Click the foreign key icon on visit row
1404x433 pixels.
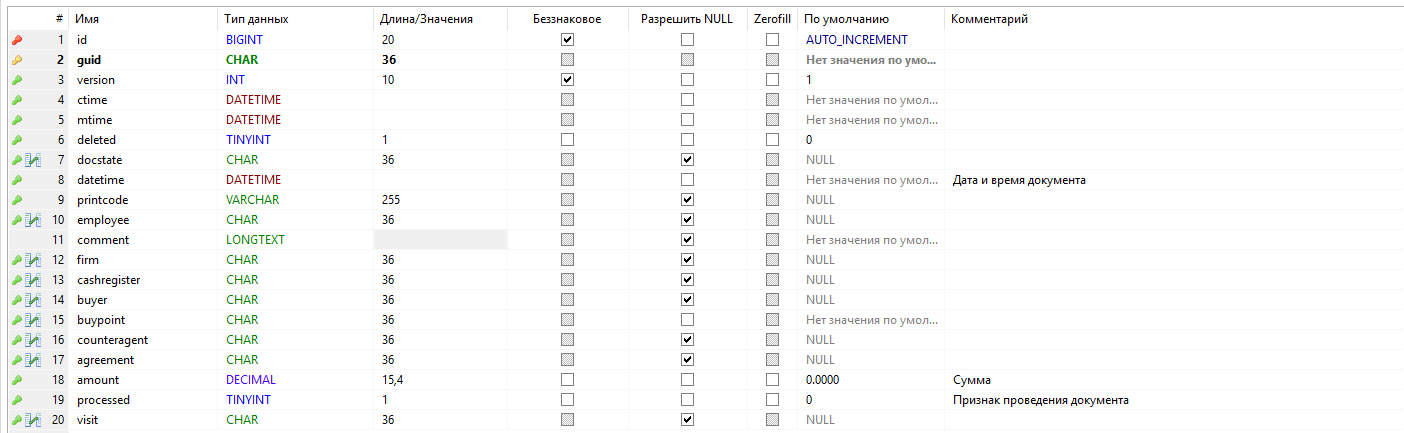click(33, 420)
